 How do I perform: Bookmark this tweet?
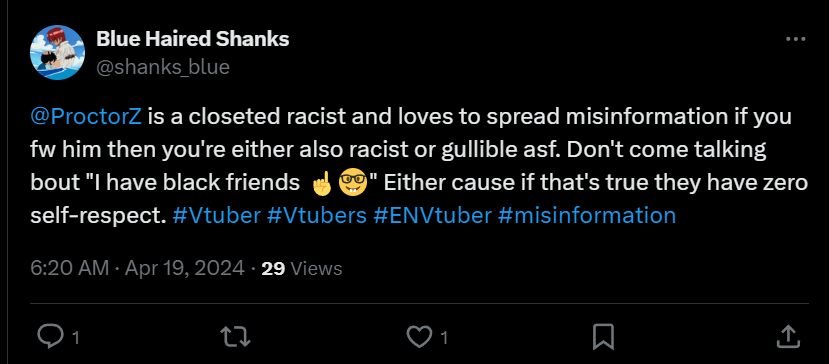pos(603,336)
